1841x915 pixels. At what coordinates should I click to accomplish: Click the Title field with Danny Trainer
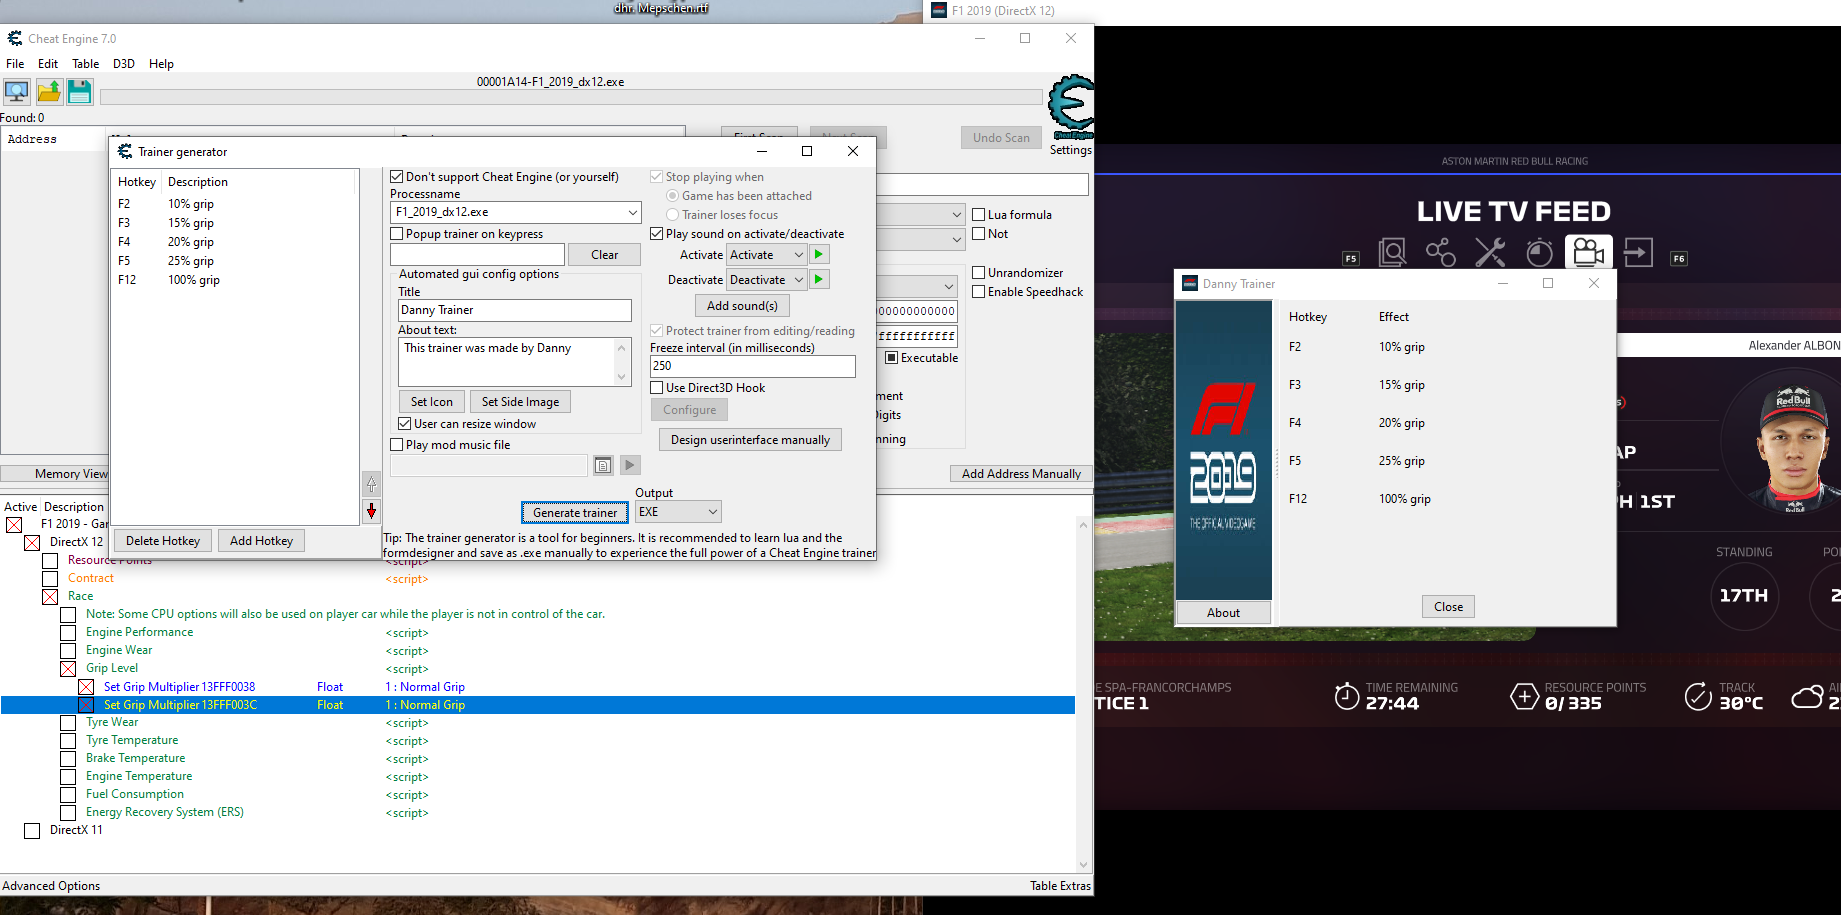point(515,310)
